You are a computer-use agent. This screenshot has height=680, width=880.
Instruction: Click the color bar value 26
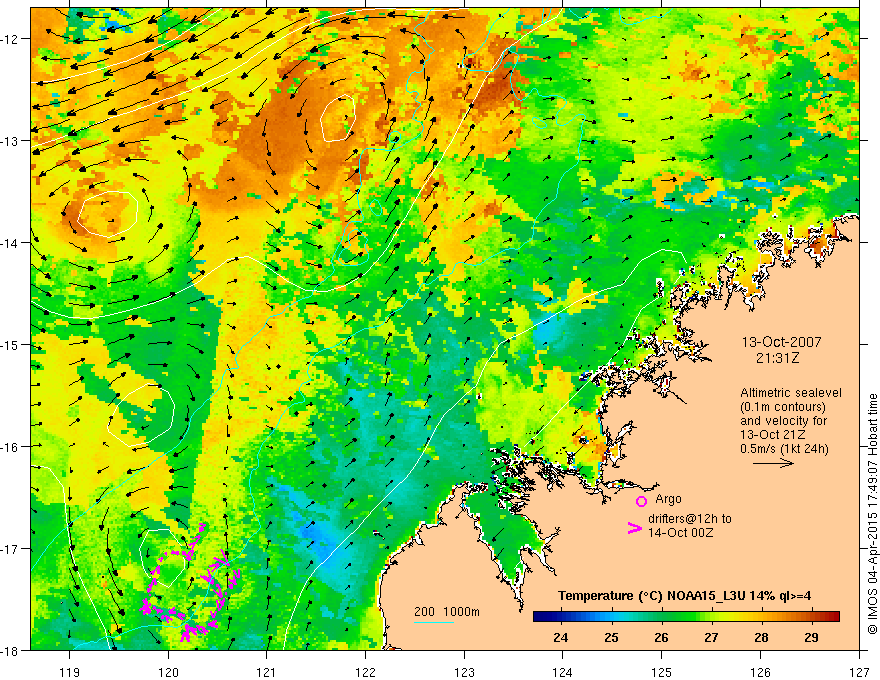[x=661, y=637]
